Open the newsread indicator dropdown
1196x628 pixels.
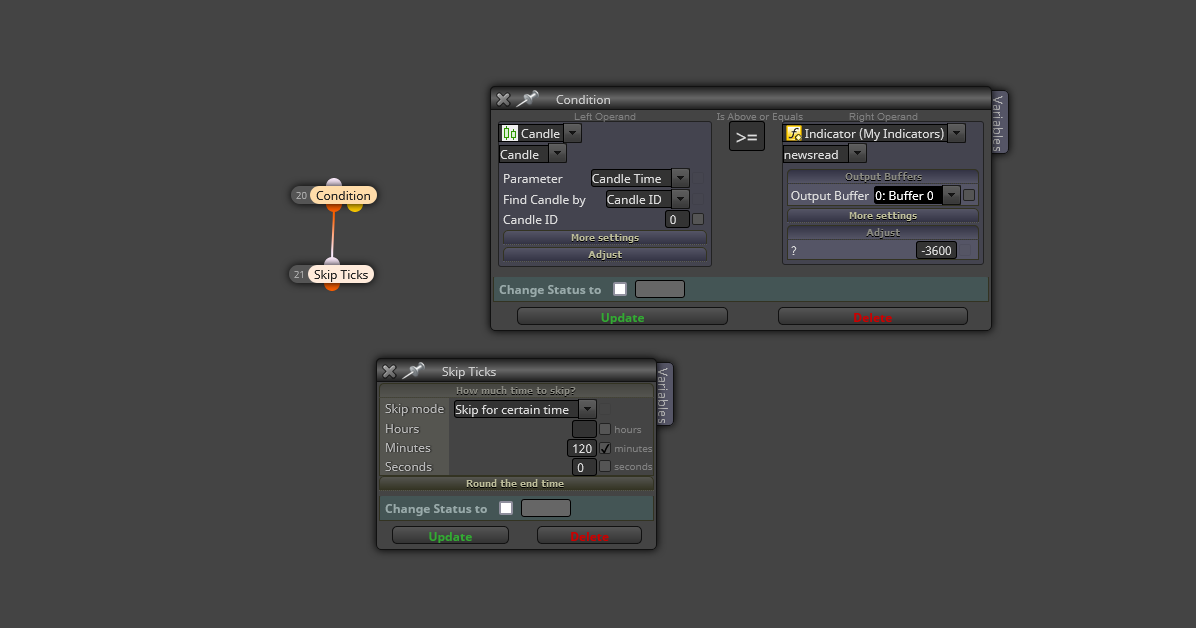(857, 154)
